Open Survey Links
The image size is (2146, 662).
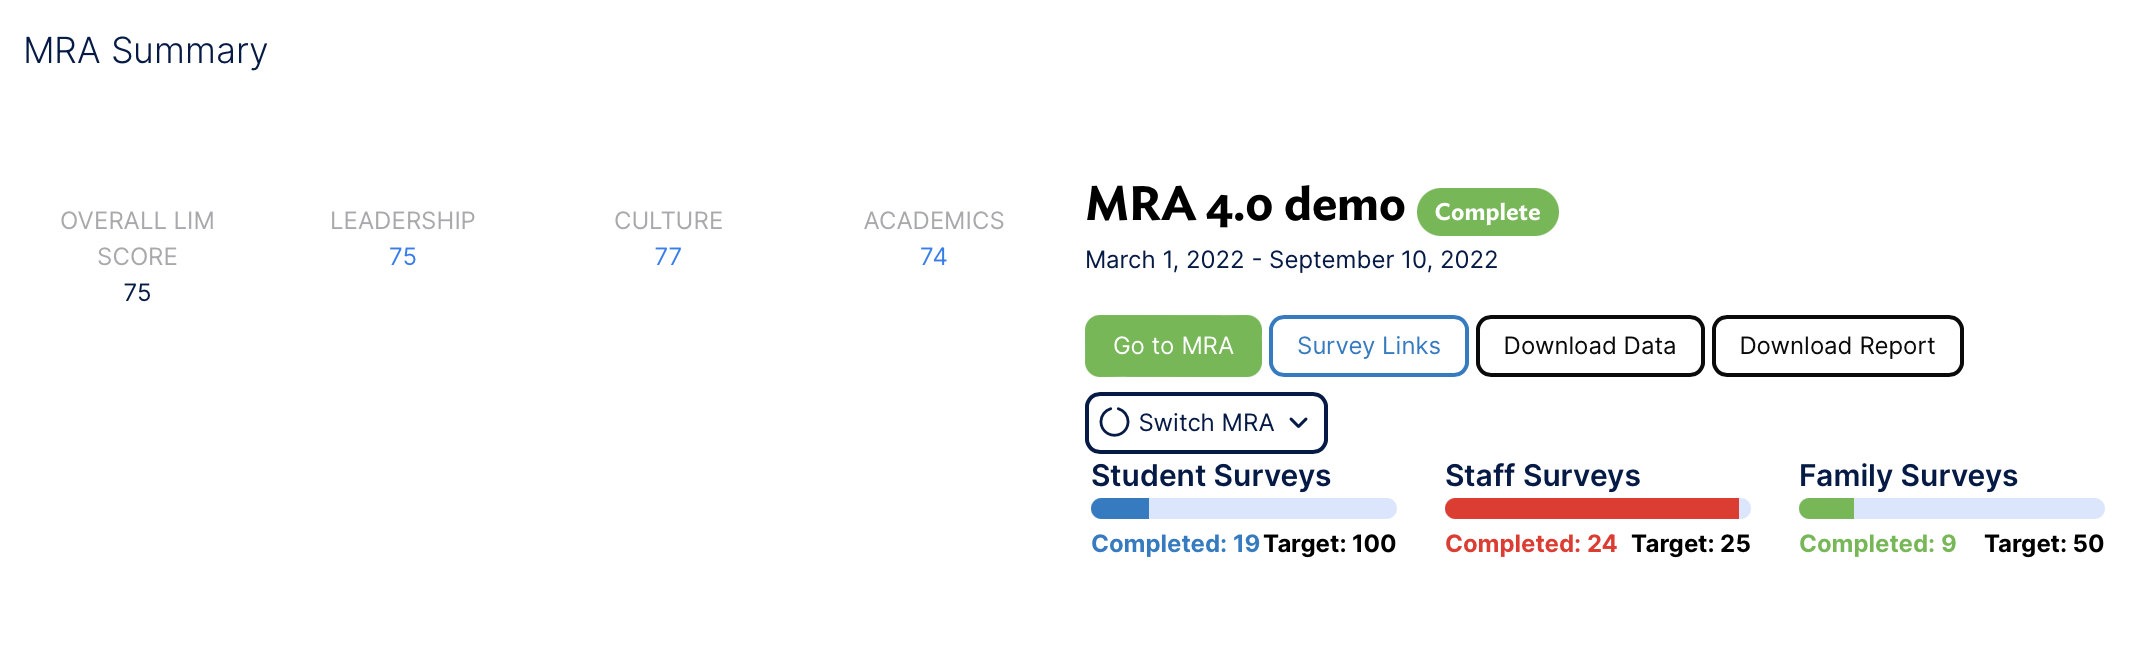(x=1368, y=345)
